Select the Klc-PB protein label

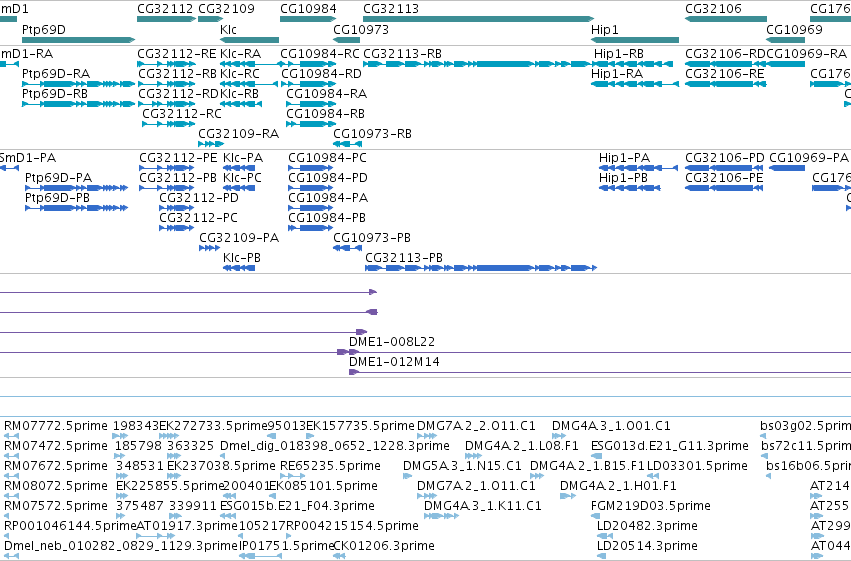[x=242, y=257]
